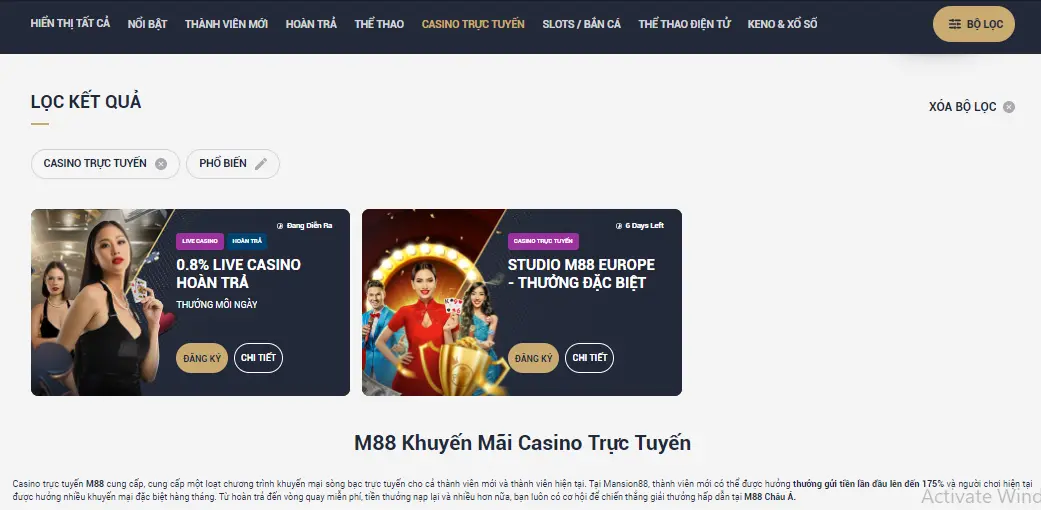Open CHI TIẾT for 0.8% Live Casino promo
1041x510 pixels.
click(258, 358)
